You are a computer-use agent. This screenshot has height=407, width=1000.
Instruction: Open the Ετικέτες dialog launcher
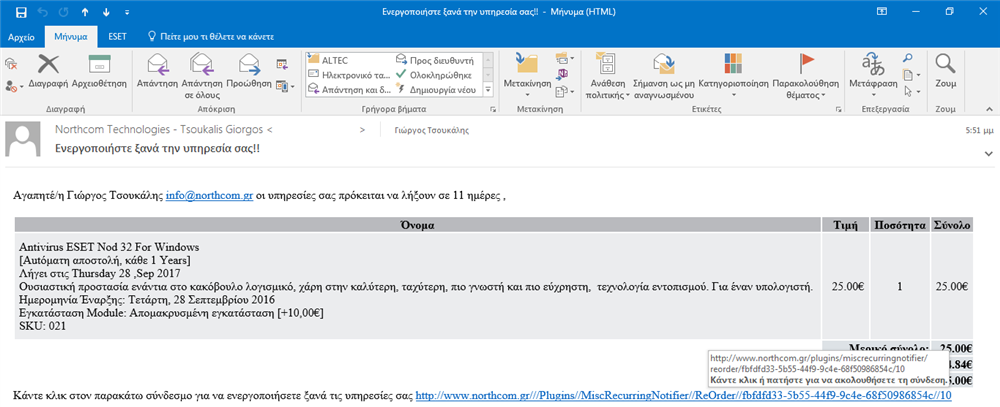tap(838, 110)
